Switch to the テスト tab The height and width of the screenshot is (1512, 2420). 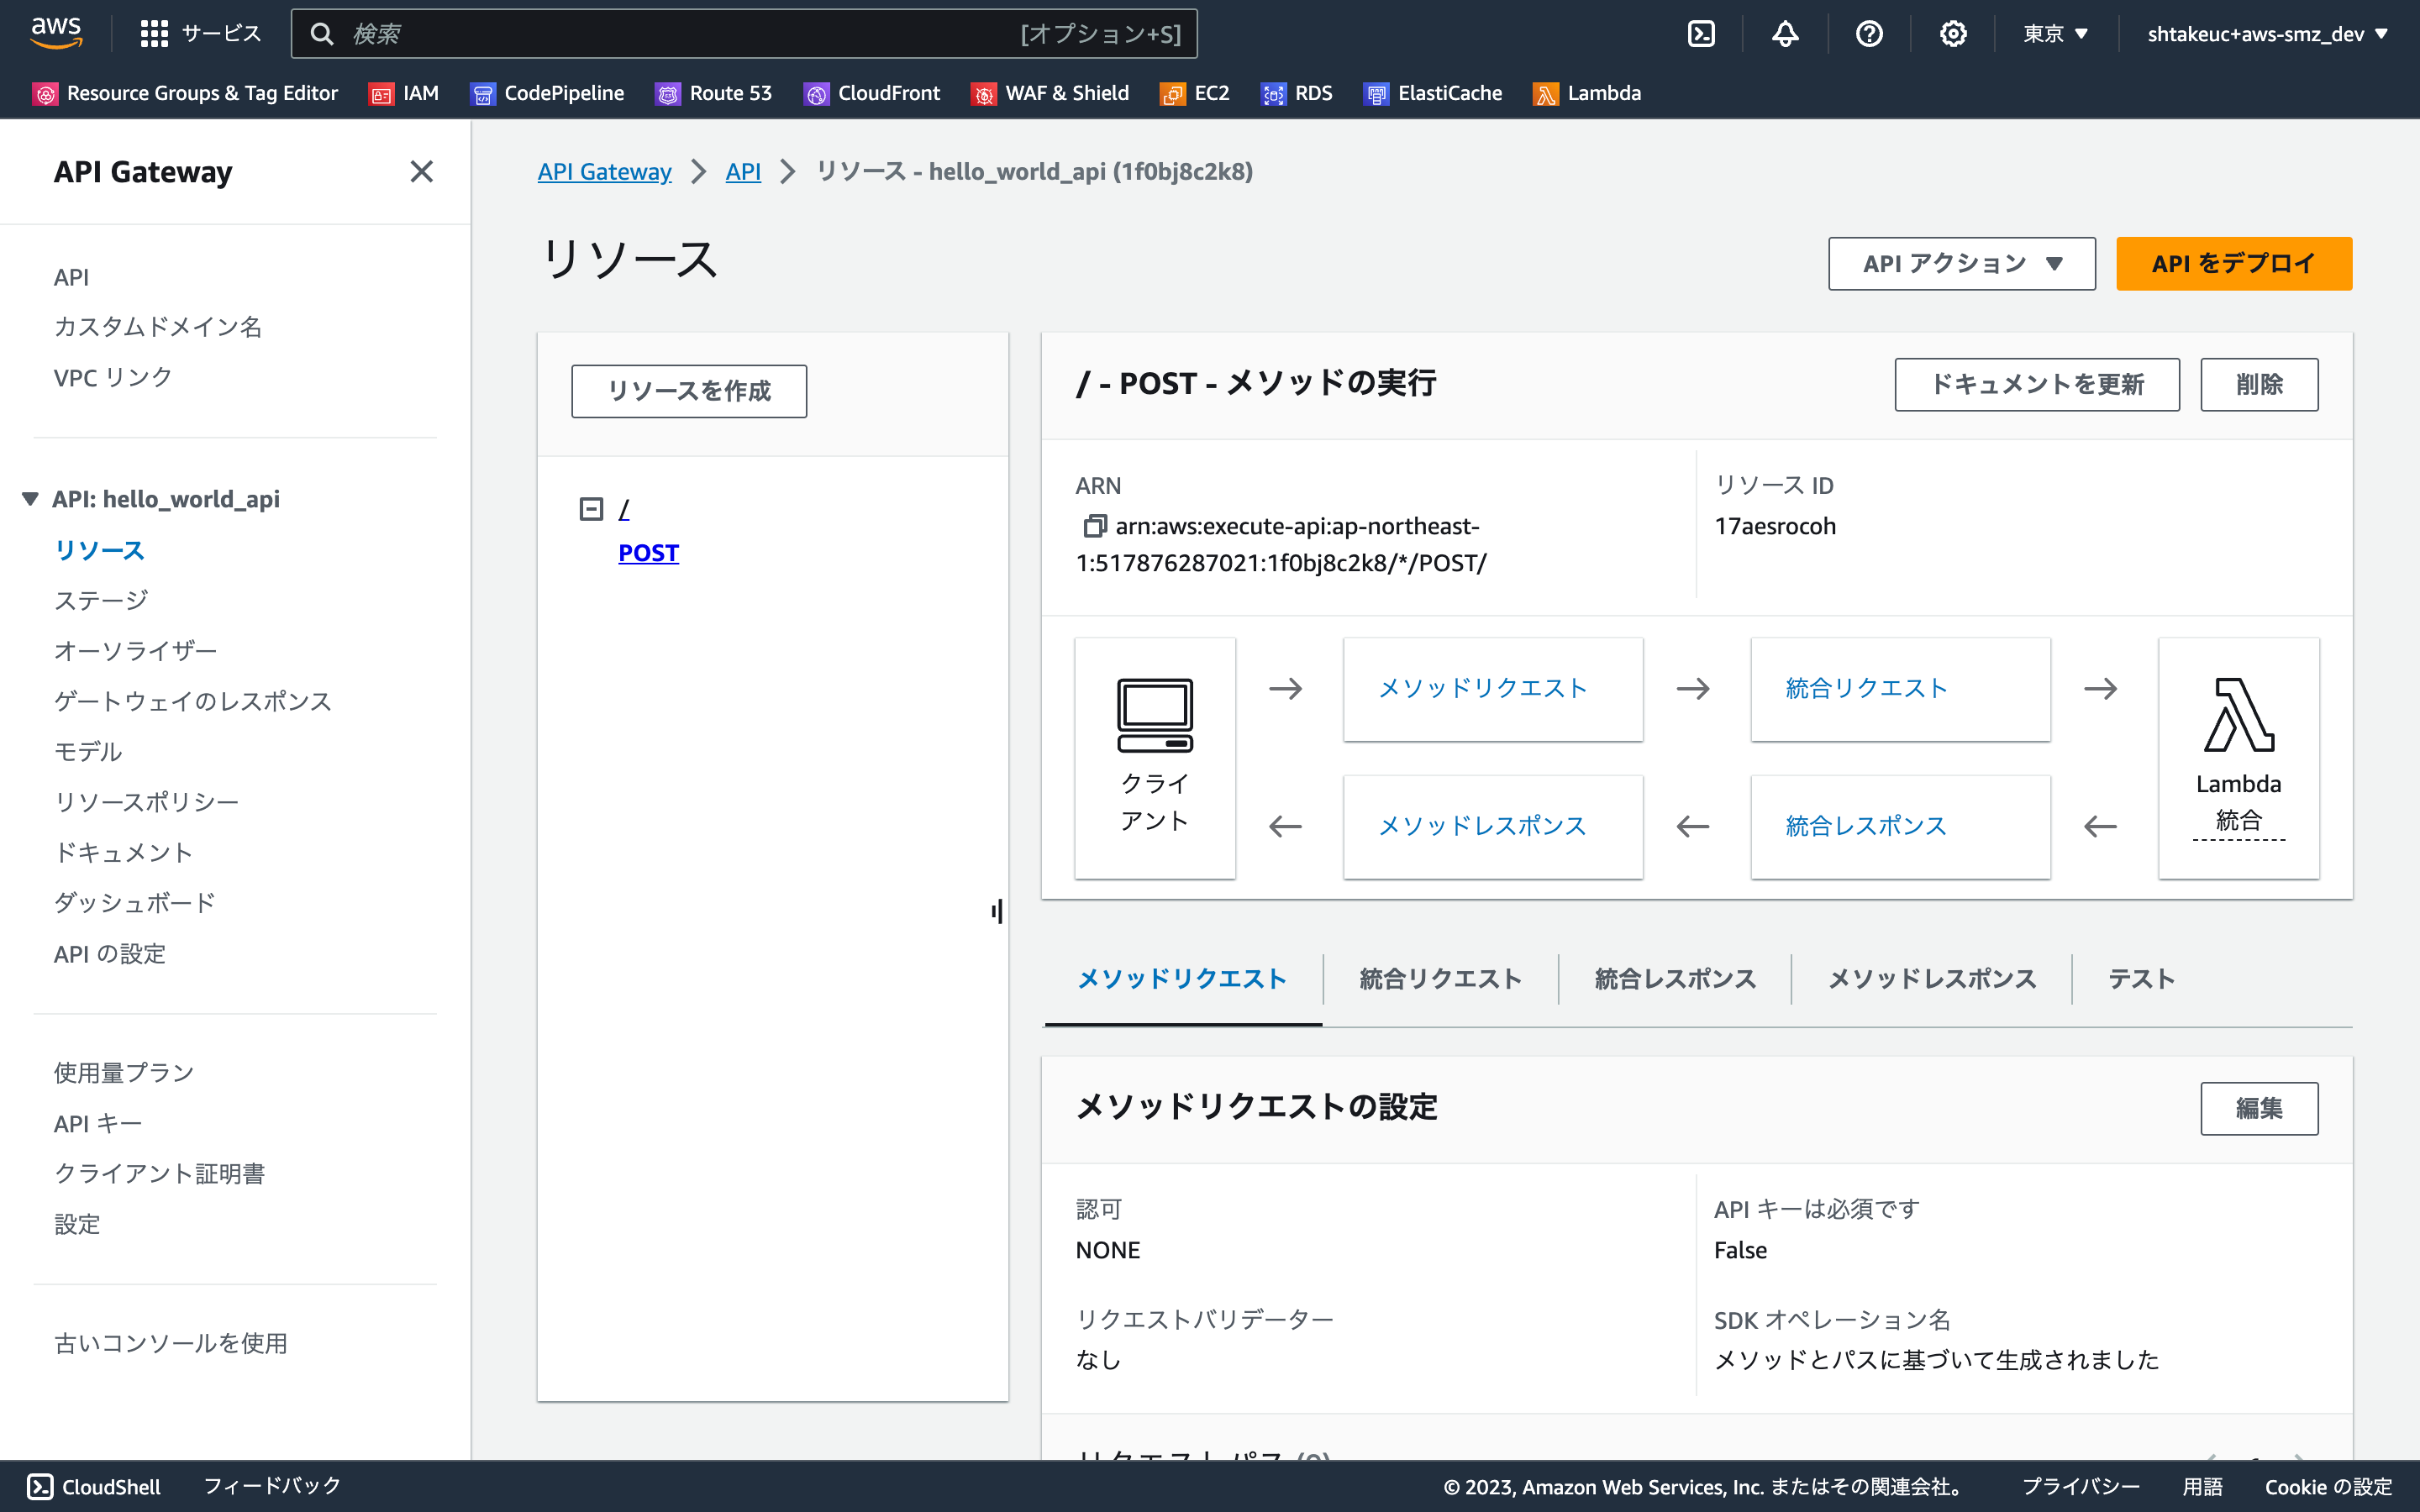[x=2141, y=979]
